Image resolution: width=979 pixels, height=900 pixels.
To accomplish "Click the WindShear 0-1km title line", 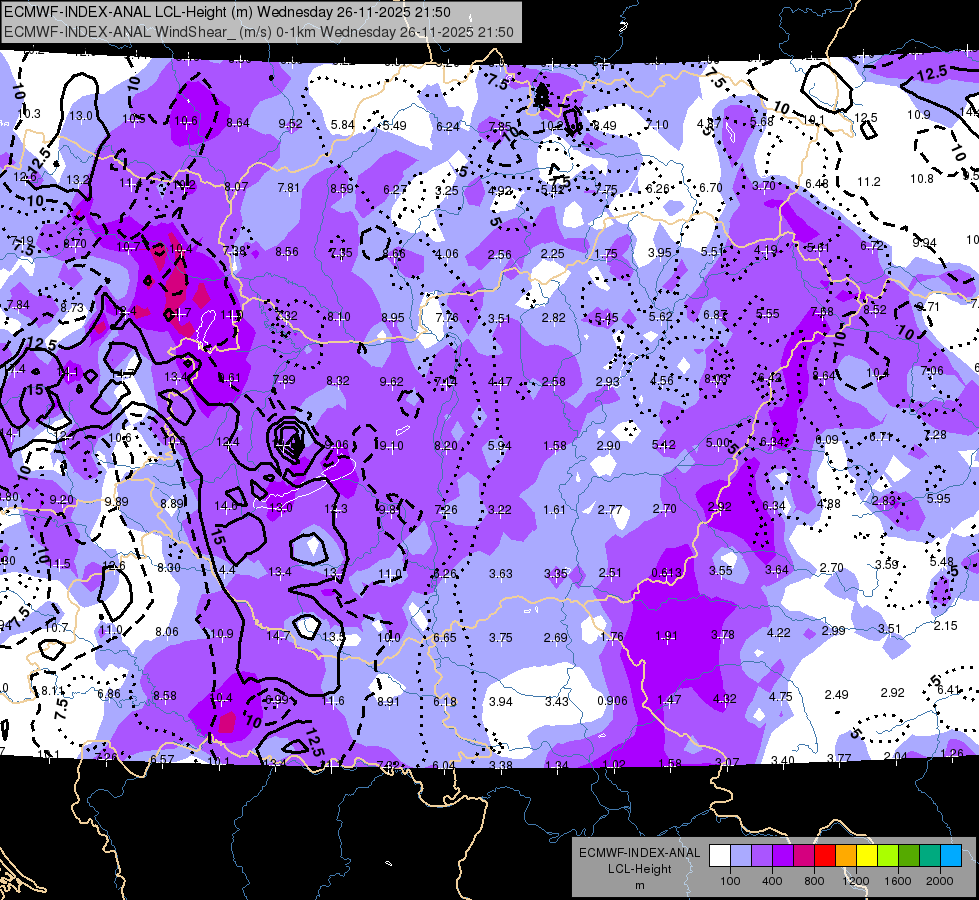I will (x=258, y=32).
